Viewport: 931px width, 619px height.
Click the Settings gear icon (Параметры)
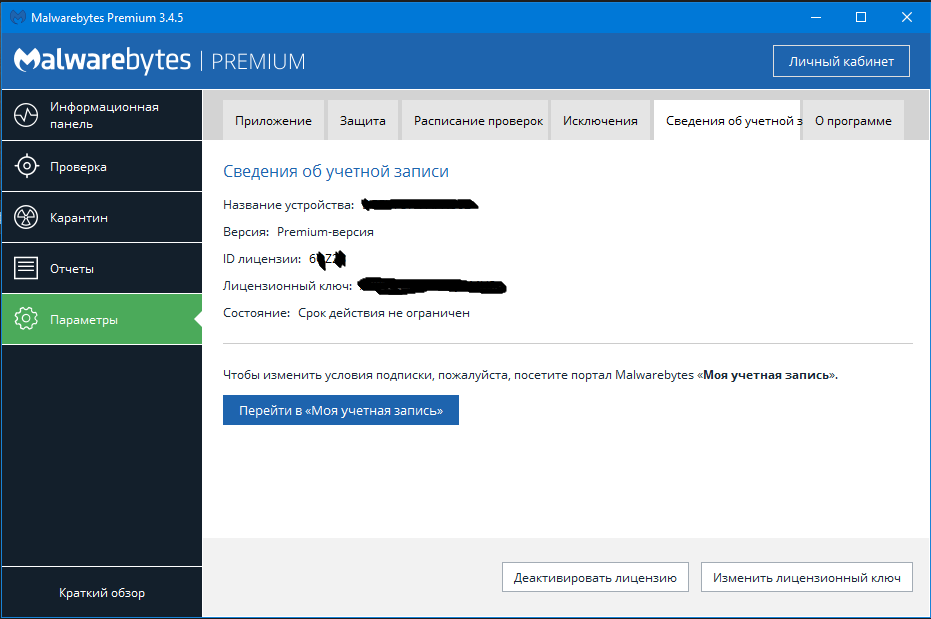pos(26,319)
